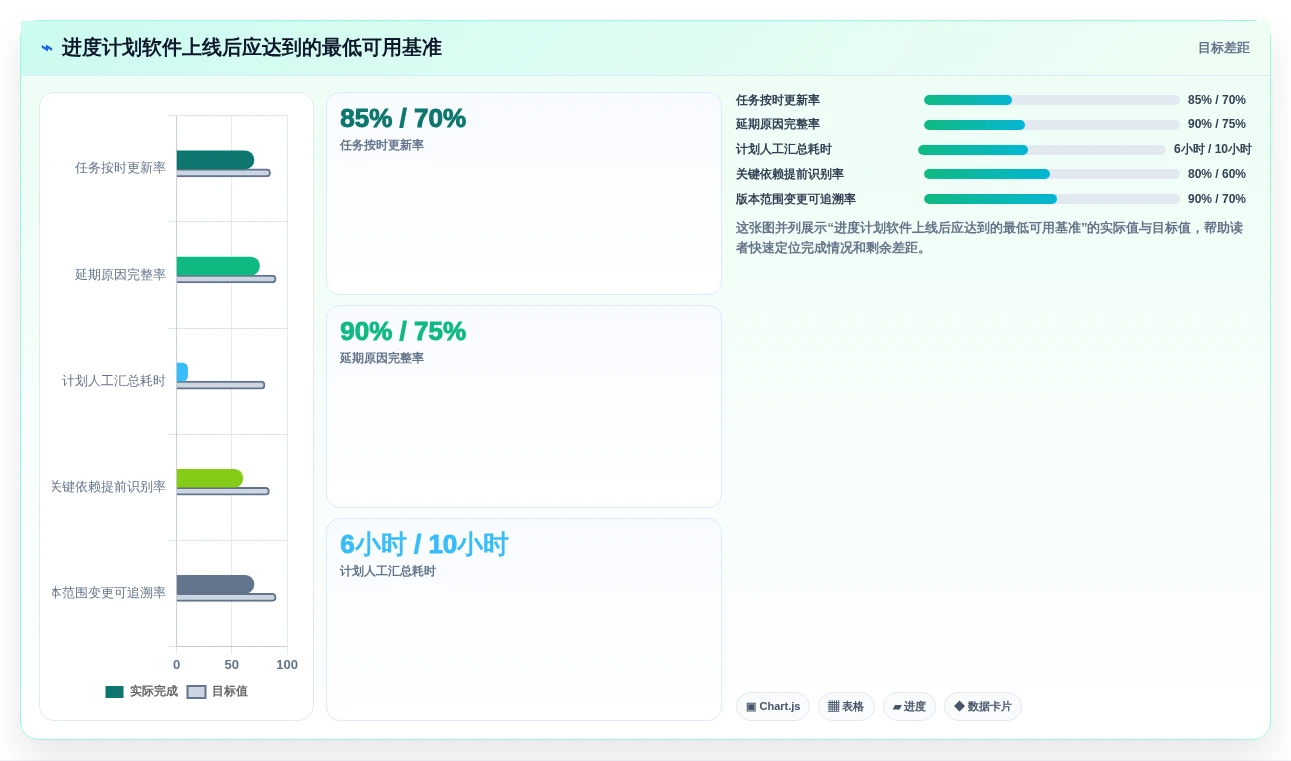Toggle the 目标值 legend entry
Viewport: 1291px width, 761px height.
pos(217,691)
